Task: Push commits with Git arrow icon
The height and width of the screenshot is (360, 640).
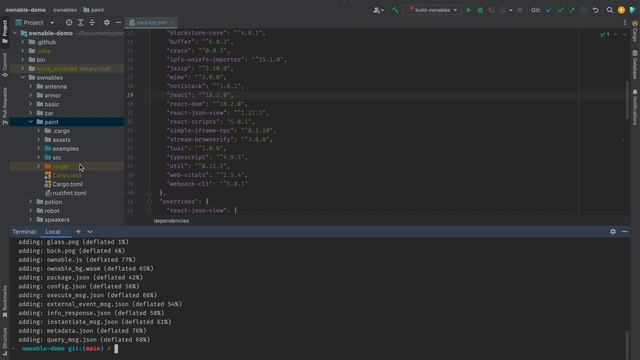Action: 572,10
